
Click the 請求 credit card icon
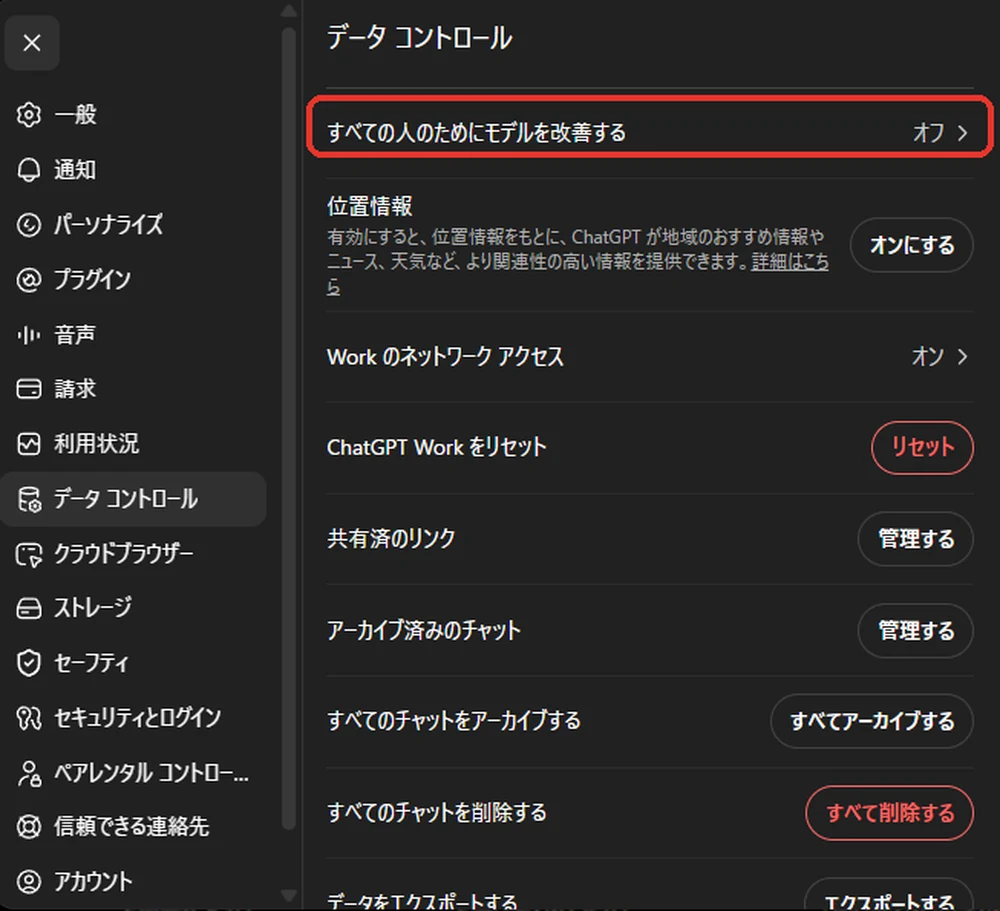tap(29, 389)
